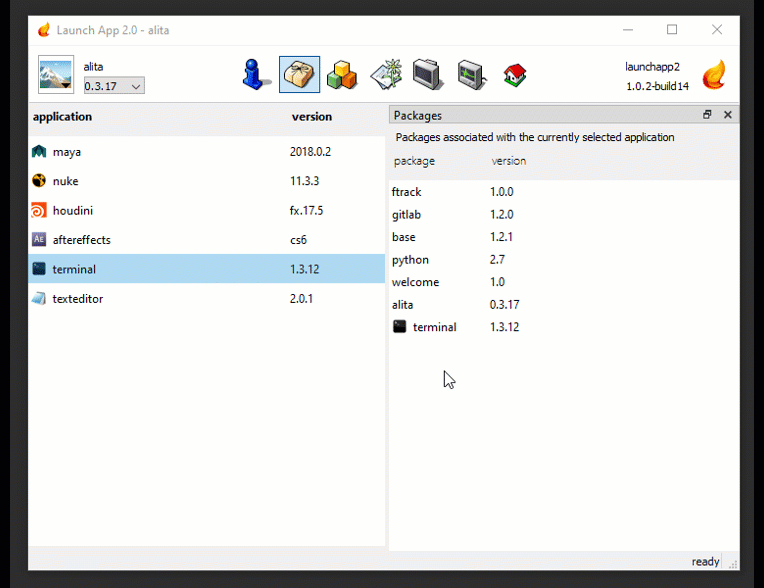Click the gray monitor toolbar icon
764x588 pixels.
[428, 75]
